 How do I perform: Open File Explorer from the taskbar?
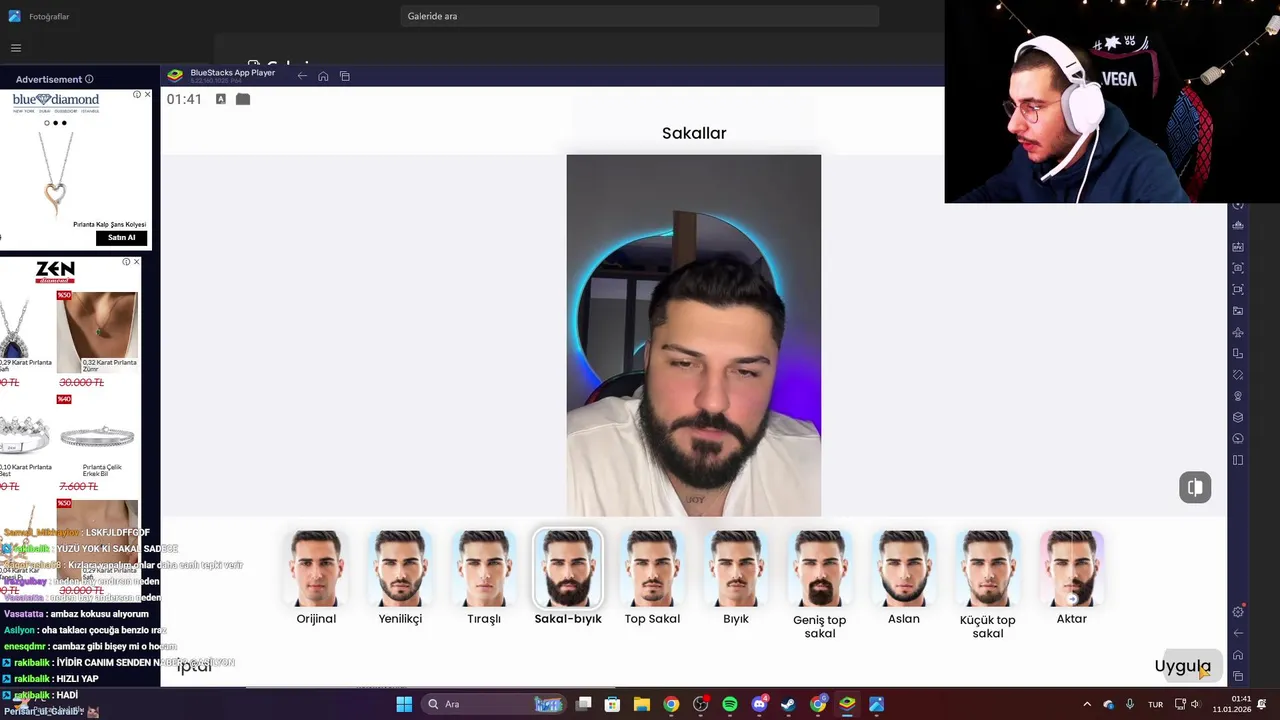pyautogui.click(x=642, y=704)
